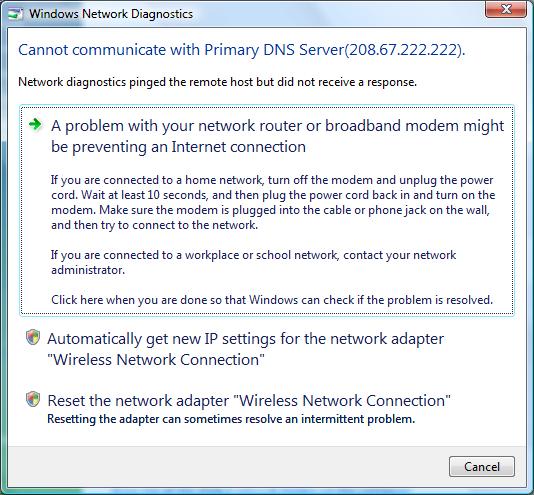Viewport: 534px width, 495px height.
Task: Click 'Wireless Network Connection' under get new IP settings
Action: (156, 360)
